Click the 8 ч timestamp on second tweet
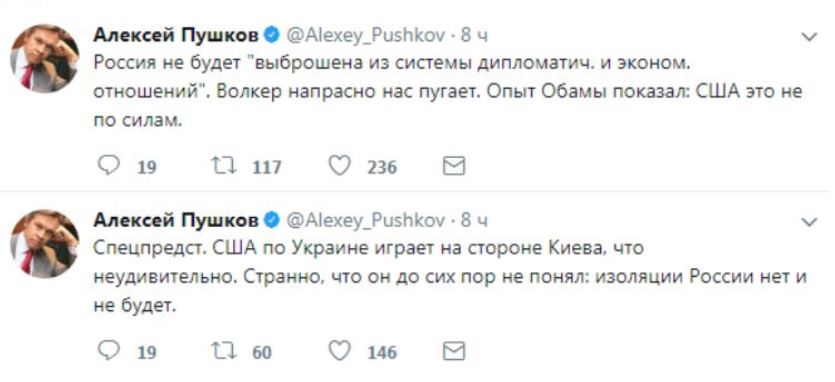835x382 pixels. point(474,220)
